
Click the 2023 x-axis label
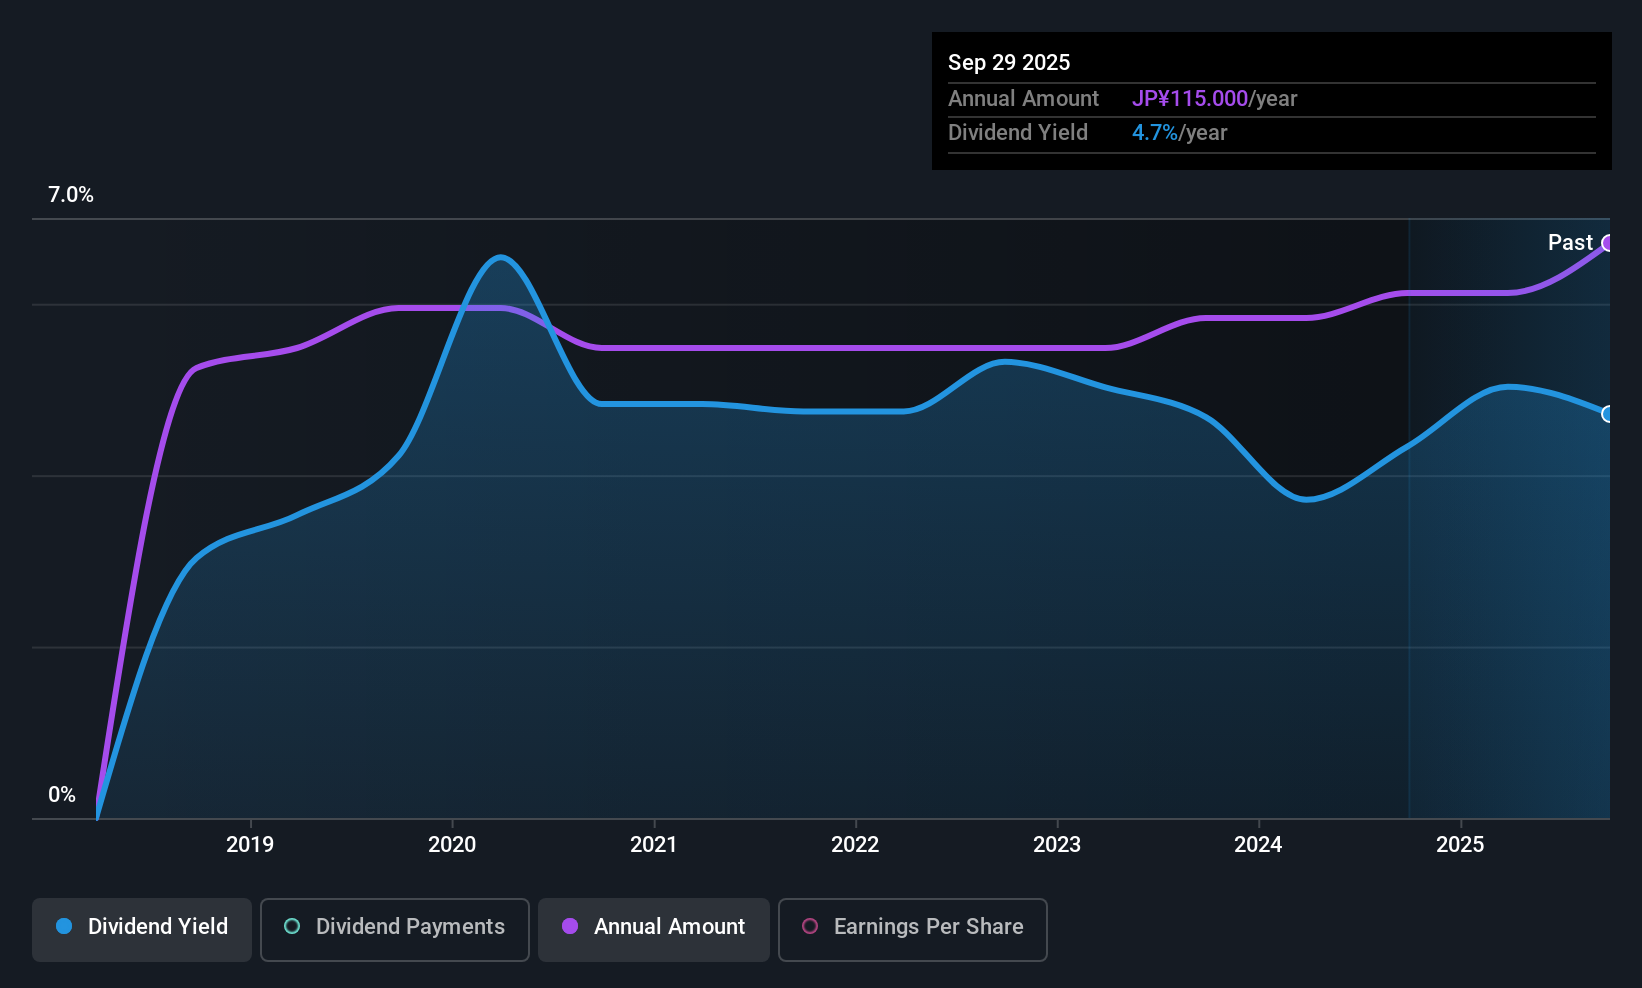pyautogui.click(x=1057, y=844)
